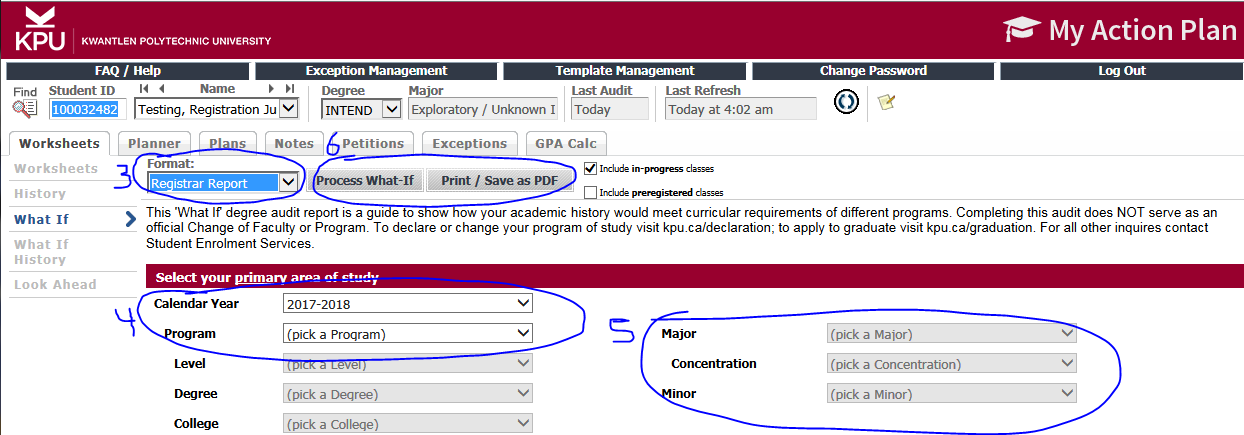
Task: Toggle Include in-progress classes checkbox
Action: click(x=590, y=169)
